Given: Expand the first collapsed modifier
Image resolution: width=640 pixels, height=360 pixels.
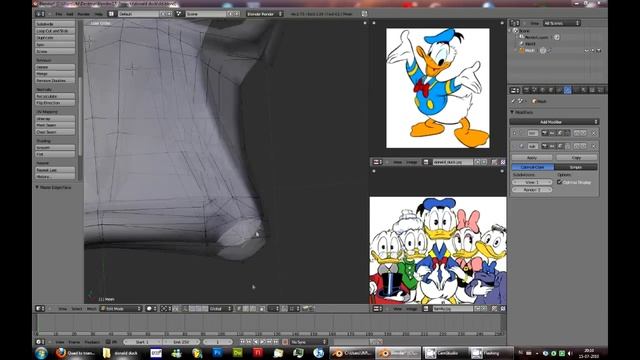Looking at the screenshot, I should pyautogui.click(x=515, y=133).
